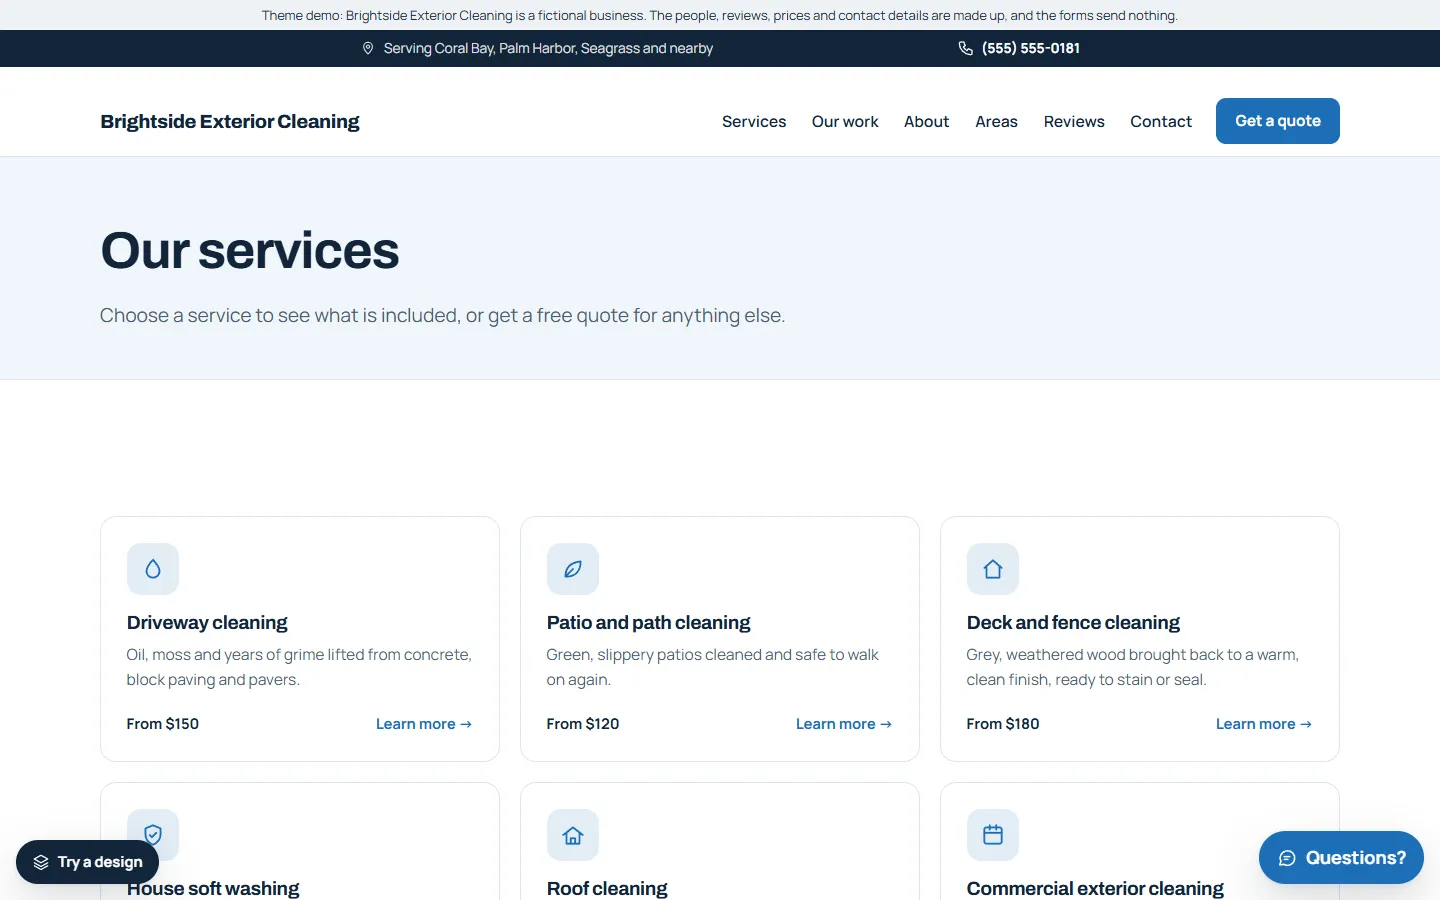Click the house icon on Deck and fence cleaning
Viewport: 1440px width, 900px height.
coord(993,569)
